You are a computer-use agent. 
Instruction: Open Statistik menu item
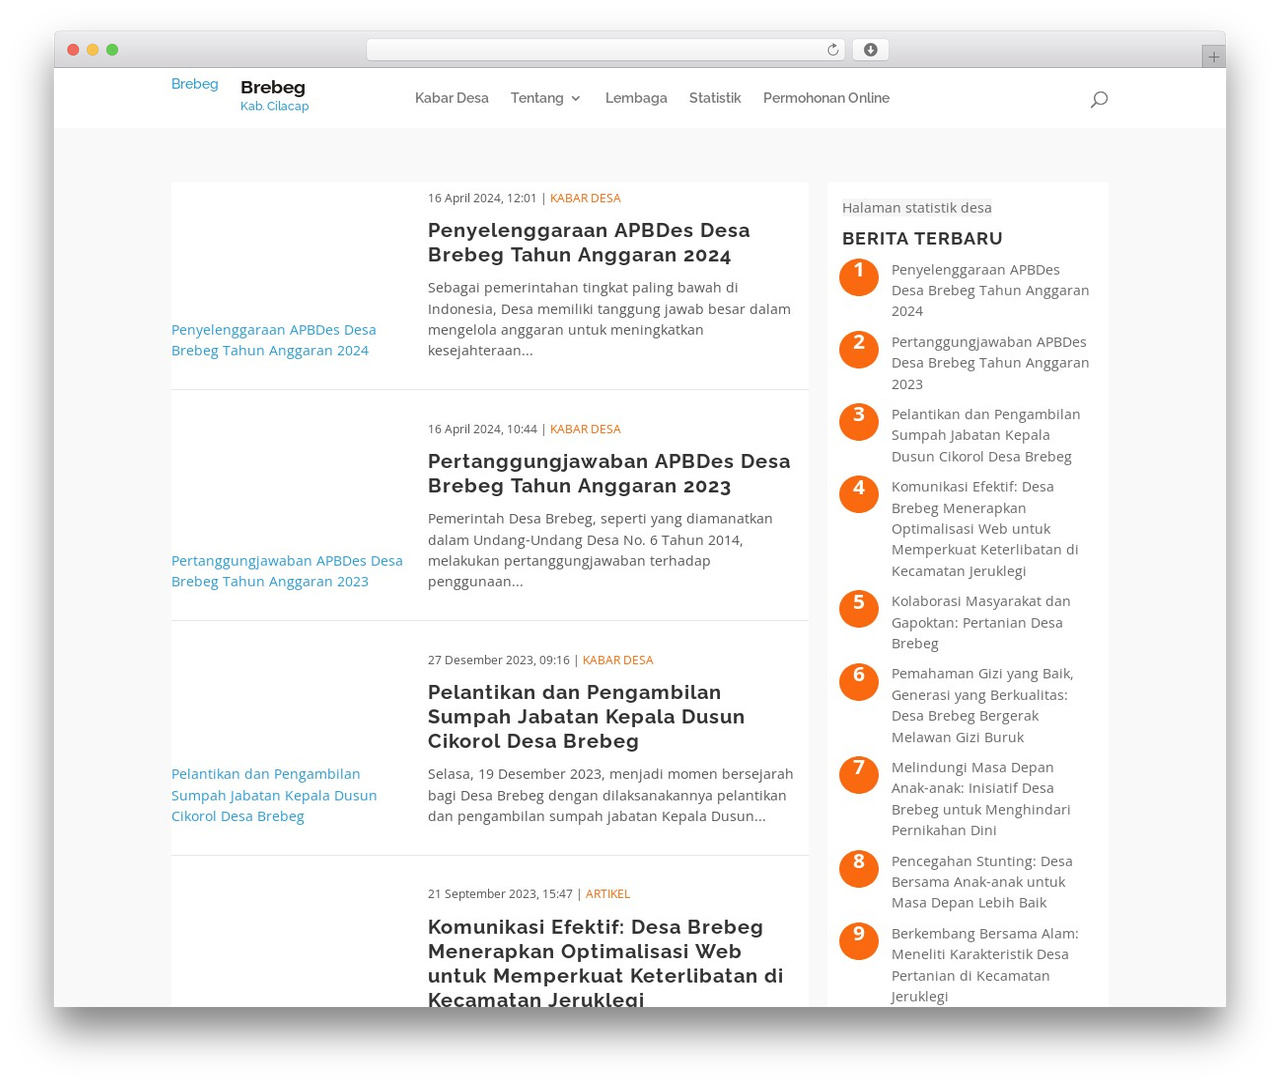click(715, 98)
